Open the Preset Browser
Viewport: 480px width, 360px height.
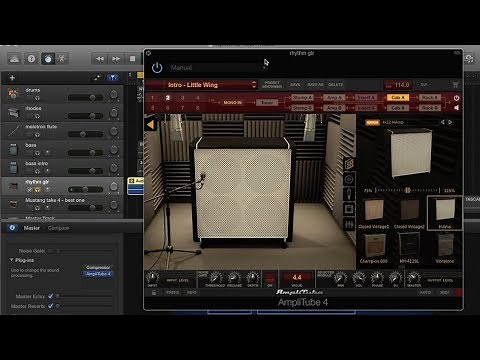click(272, 85)
